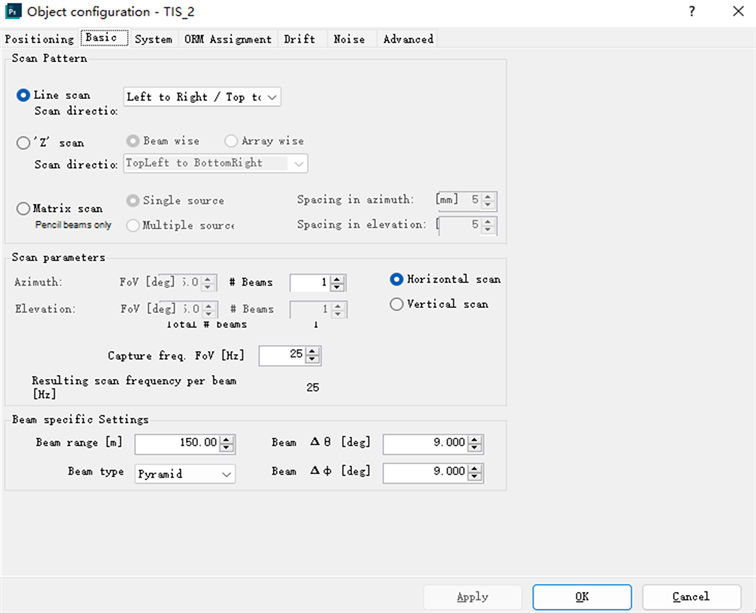756x613 pixels.
Task: Expand the Beam type Pyramid dropdown
Action: 185,473
